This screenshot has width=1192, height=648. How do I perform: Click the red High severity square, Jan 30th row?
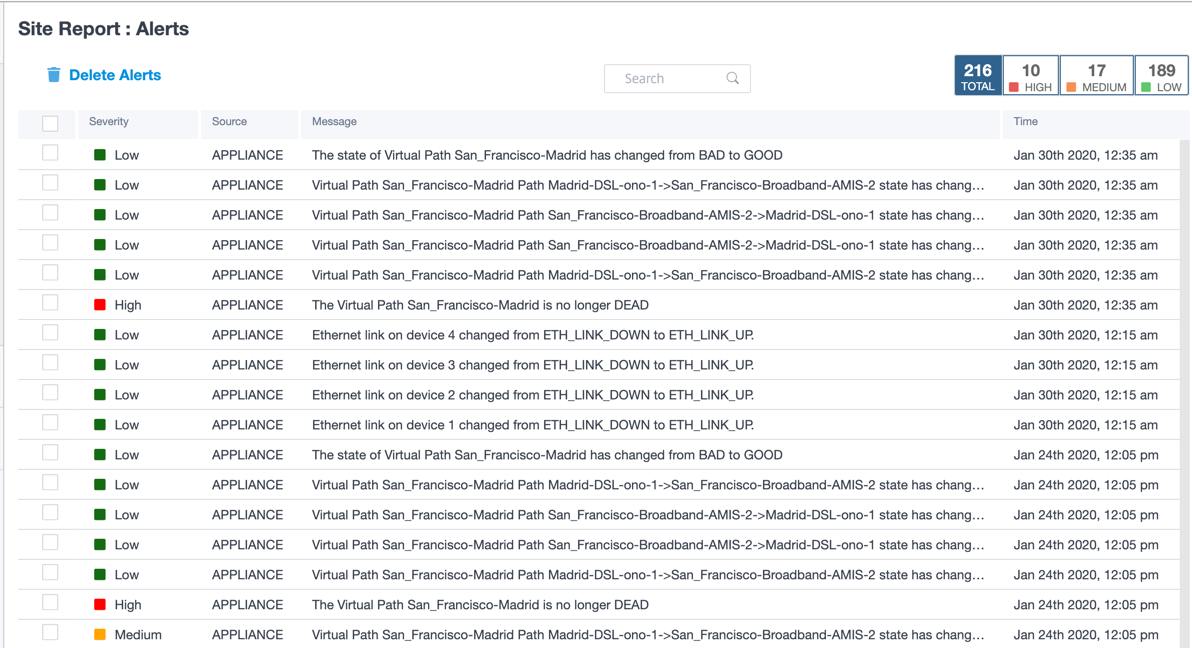[100, 305]
